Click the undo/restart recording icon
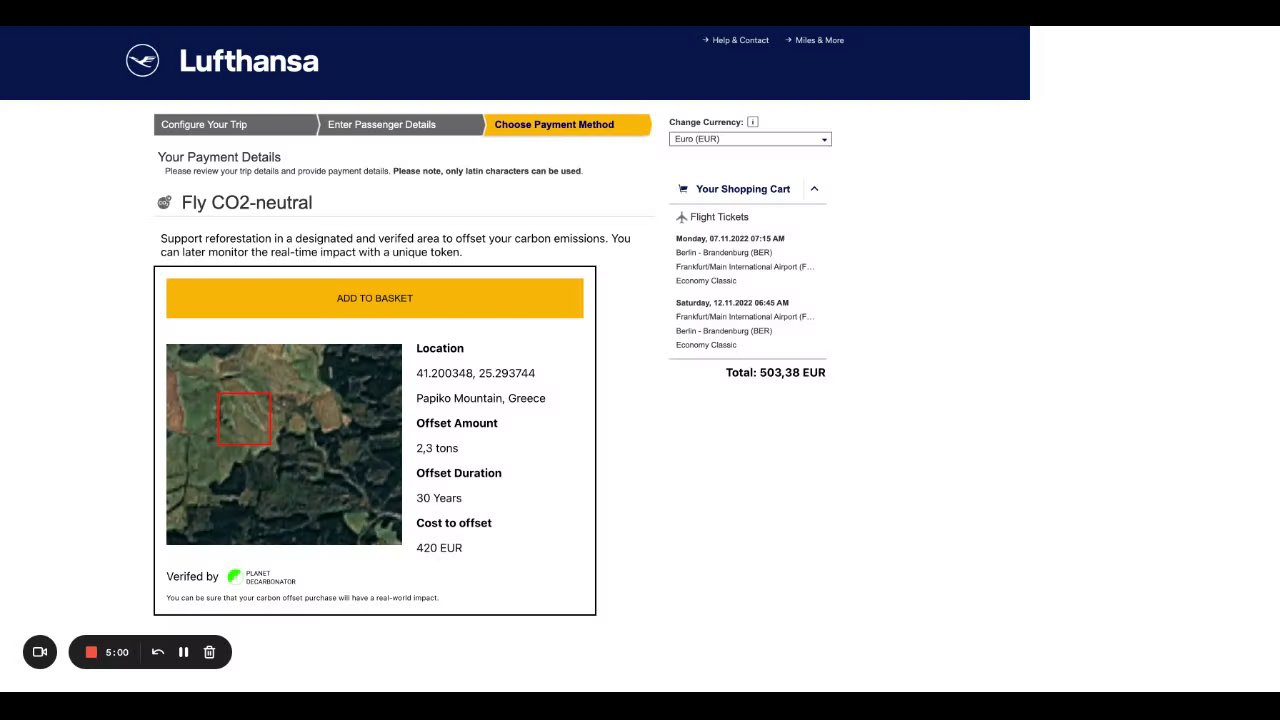Image resolution: width=1280 pixels, height=720 pixels. coord(158,652)
